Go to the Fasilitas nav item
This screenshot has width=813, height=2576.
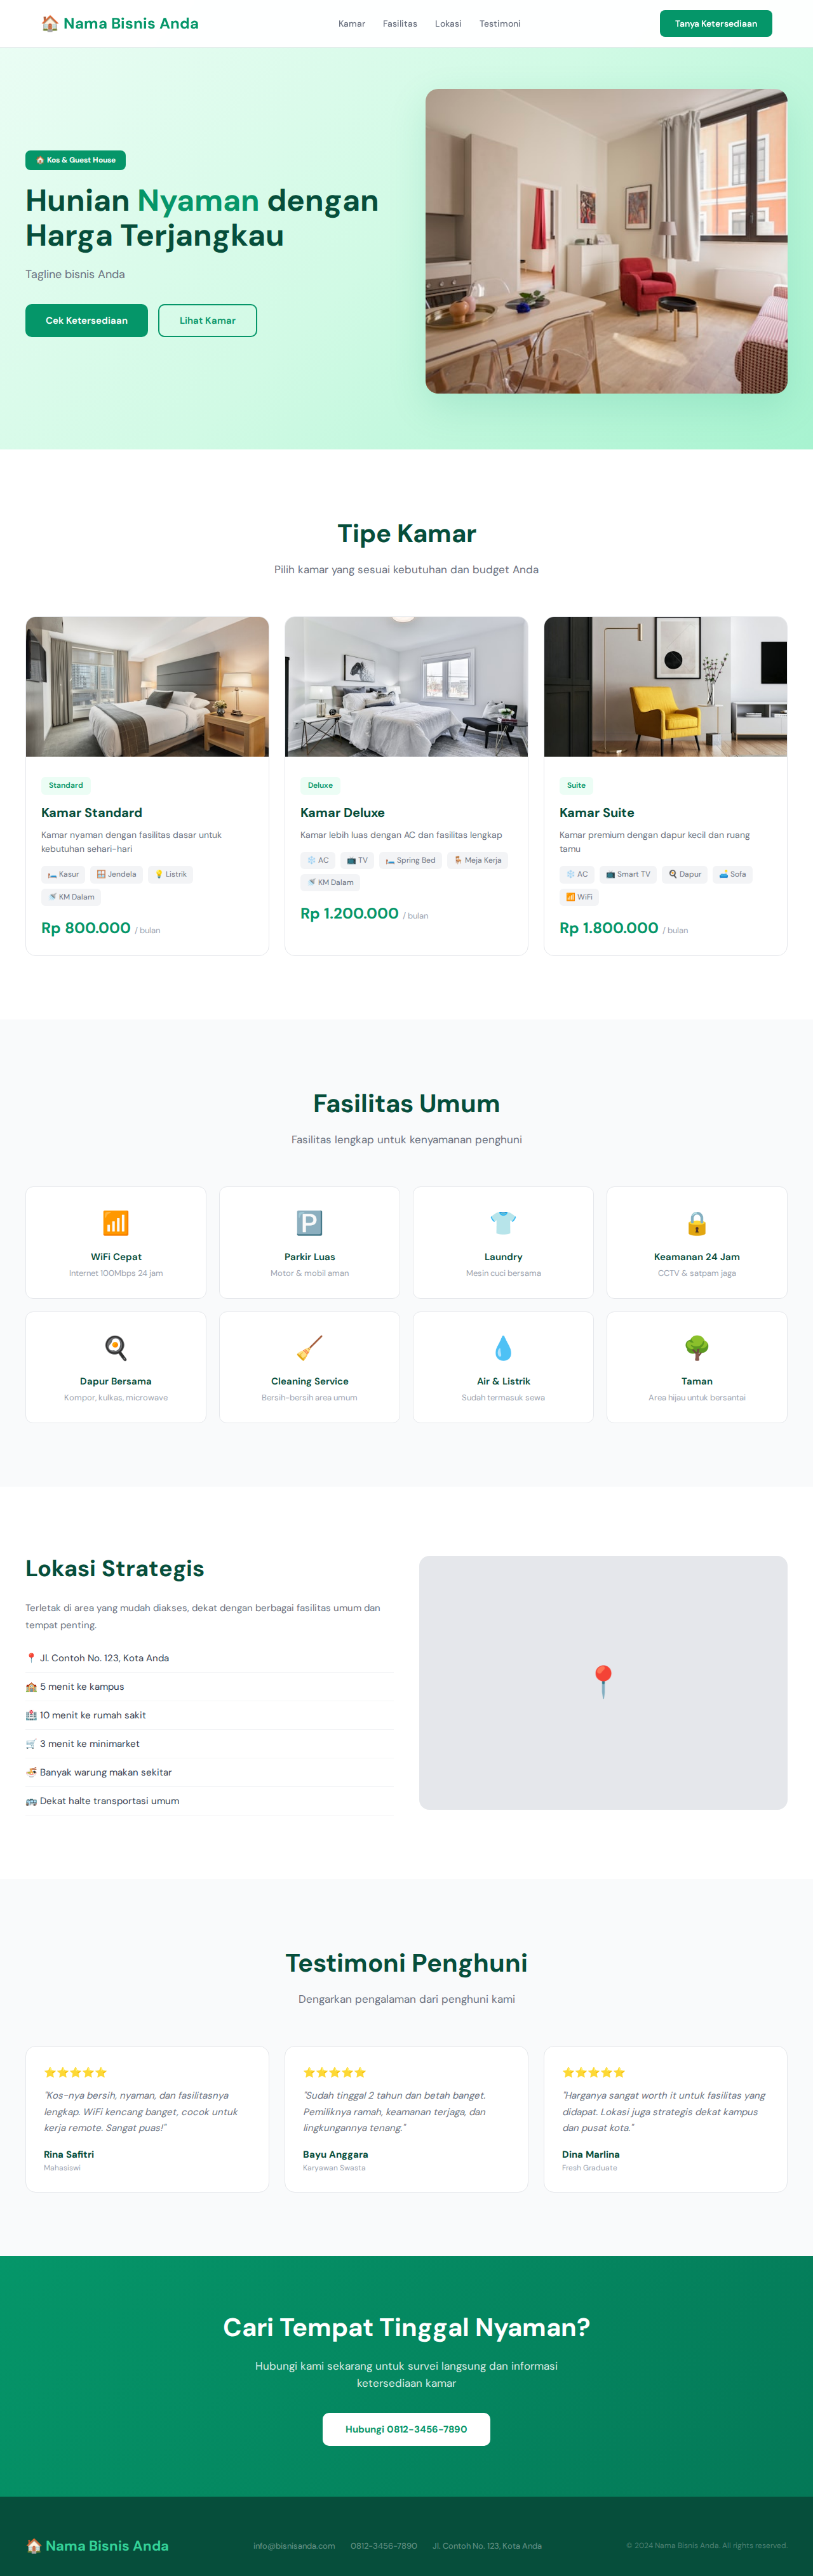pos(400,24)
